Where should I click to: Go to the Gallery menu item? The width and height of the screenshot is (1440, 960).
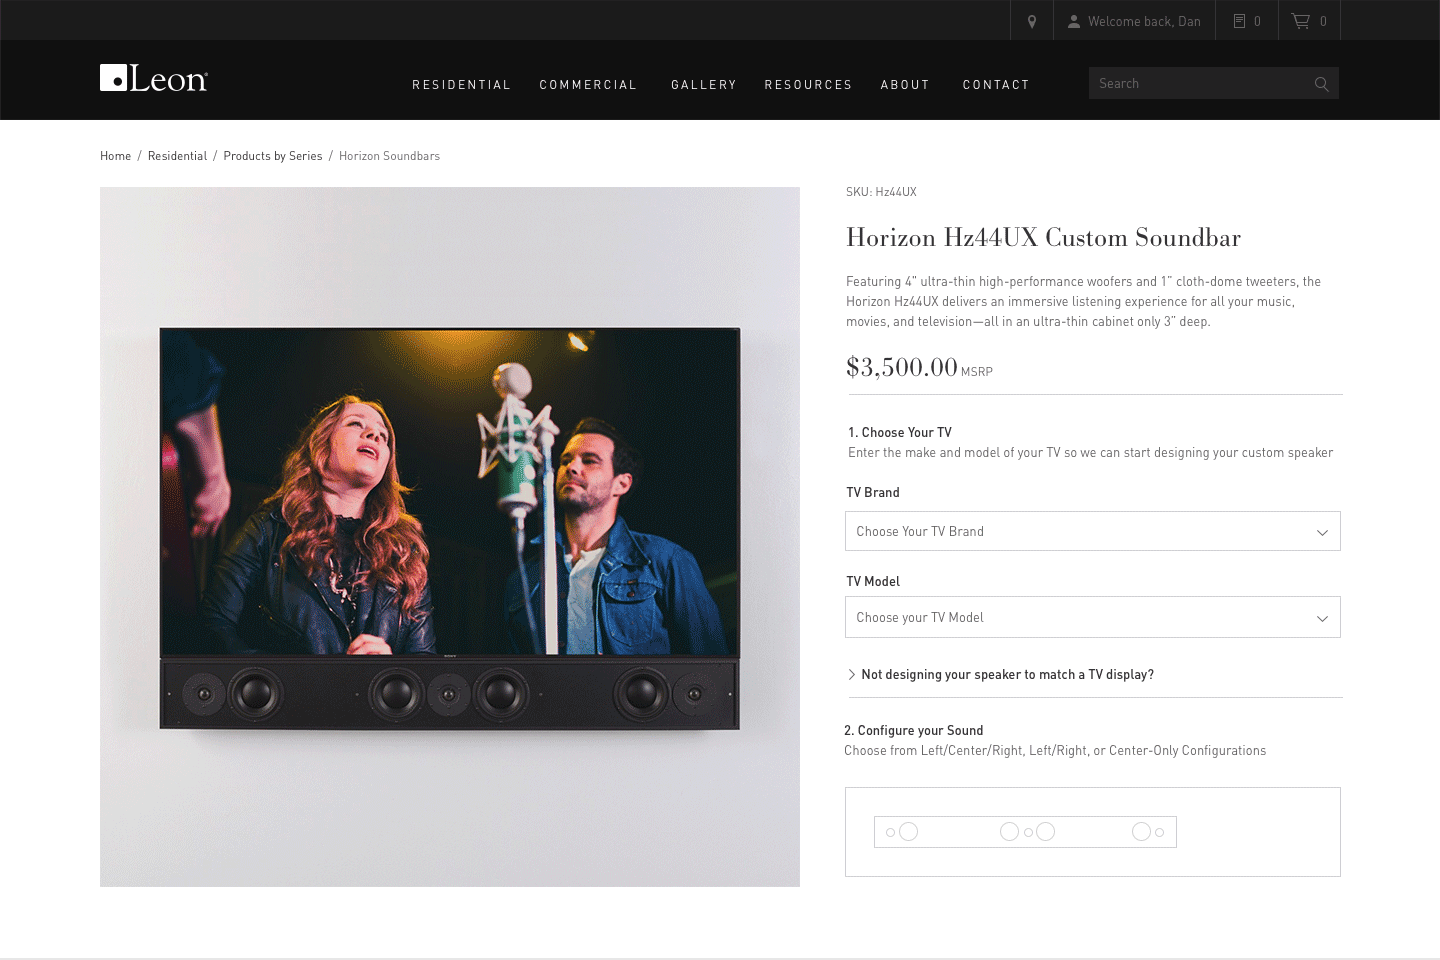pos(704,85)
